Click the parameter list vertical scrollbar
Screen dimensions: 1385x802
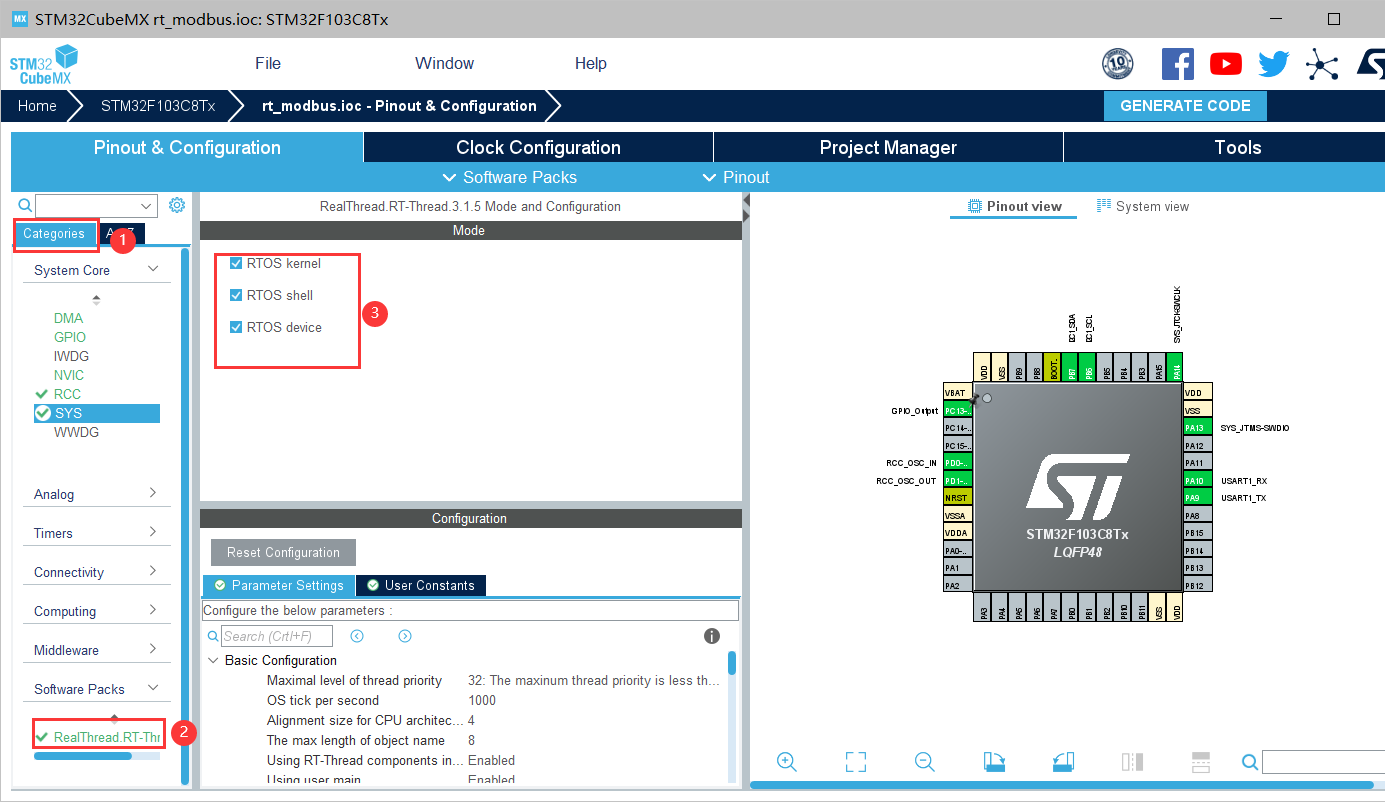tap(732, 663)
